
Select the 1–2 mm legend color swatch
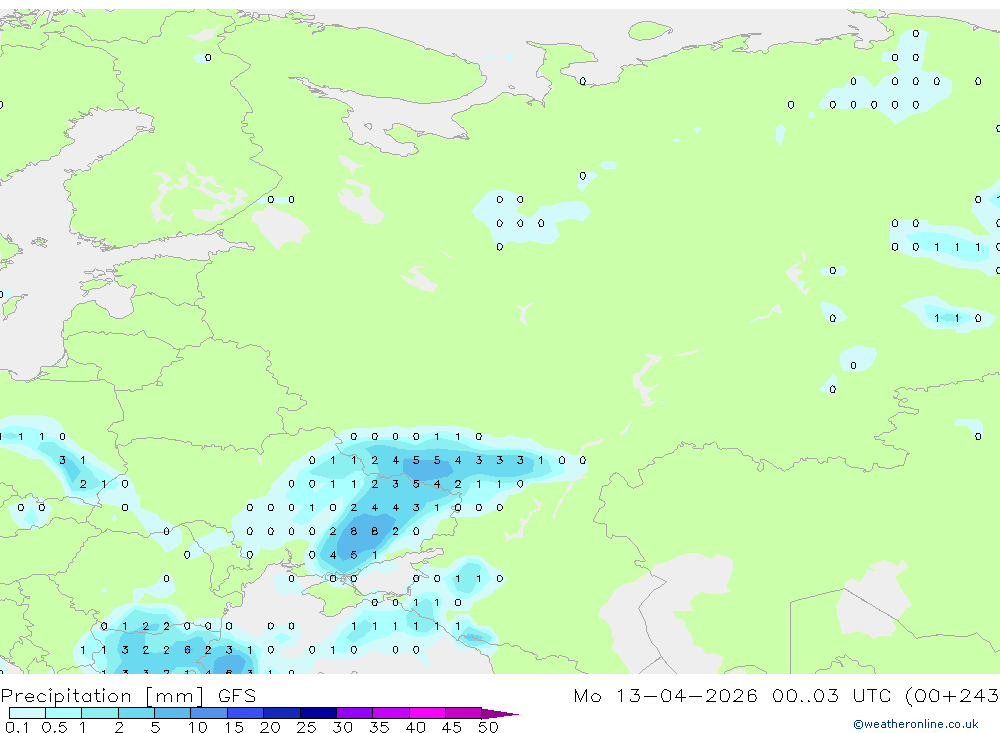click(x=100, y=713)
